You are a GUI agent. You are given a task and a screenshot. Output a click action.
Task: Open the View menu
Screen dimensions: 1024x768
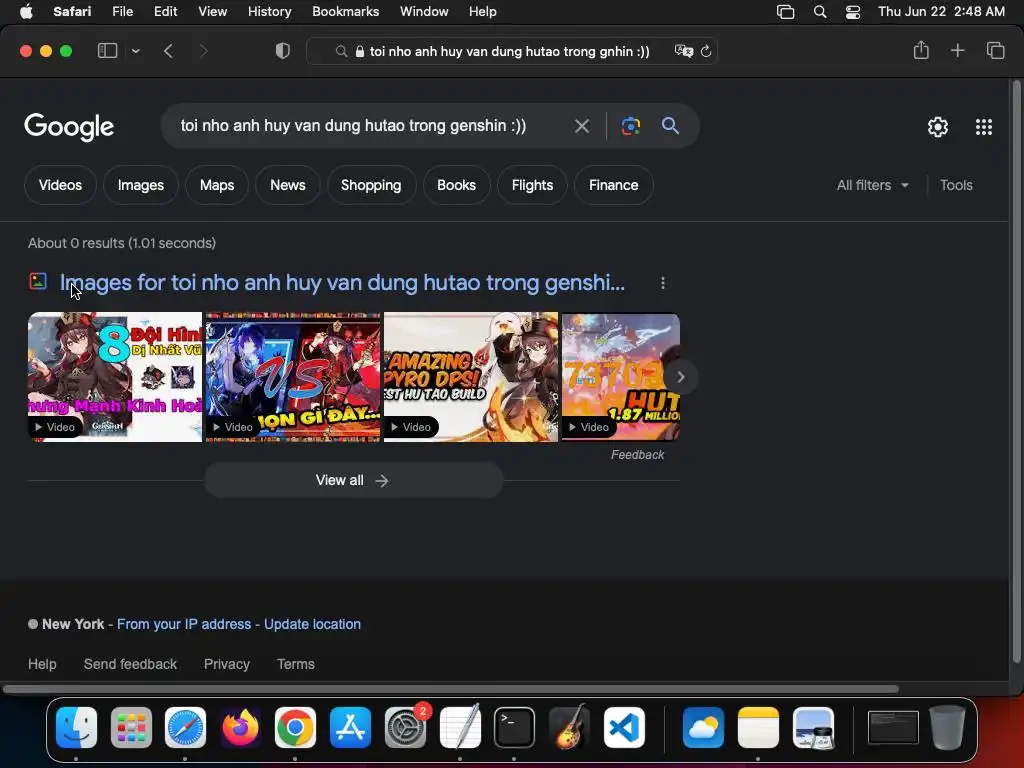tap(212, 12)
